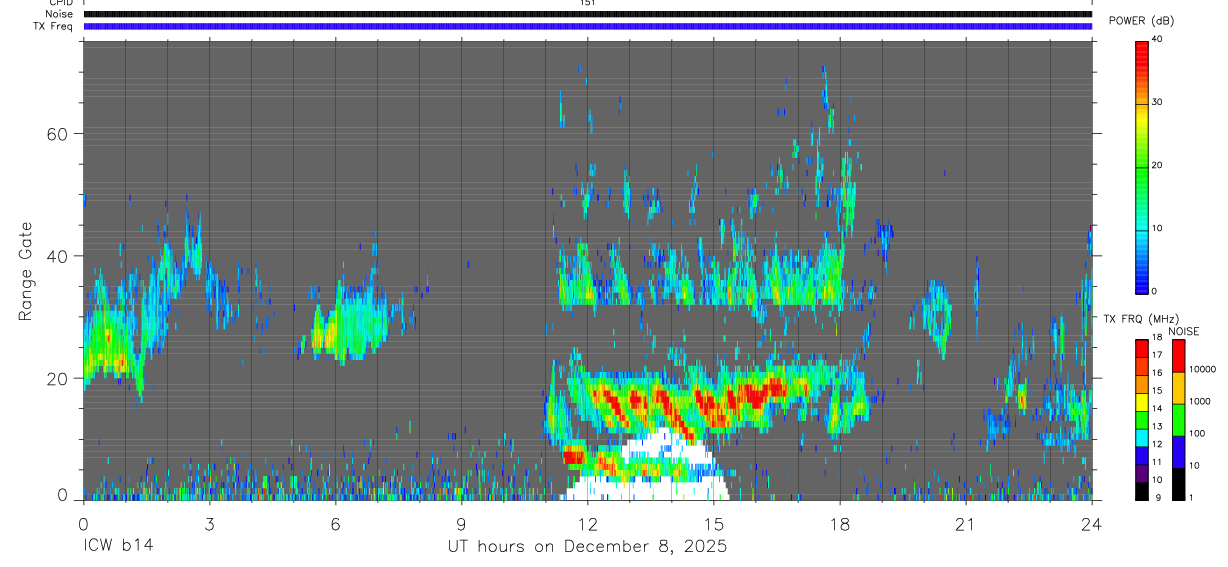Click the y-axis tick label "40"

(x=58, y=256)
